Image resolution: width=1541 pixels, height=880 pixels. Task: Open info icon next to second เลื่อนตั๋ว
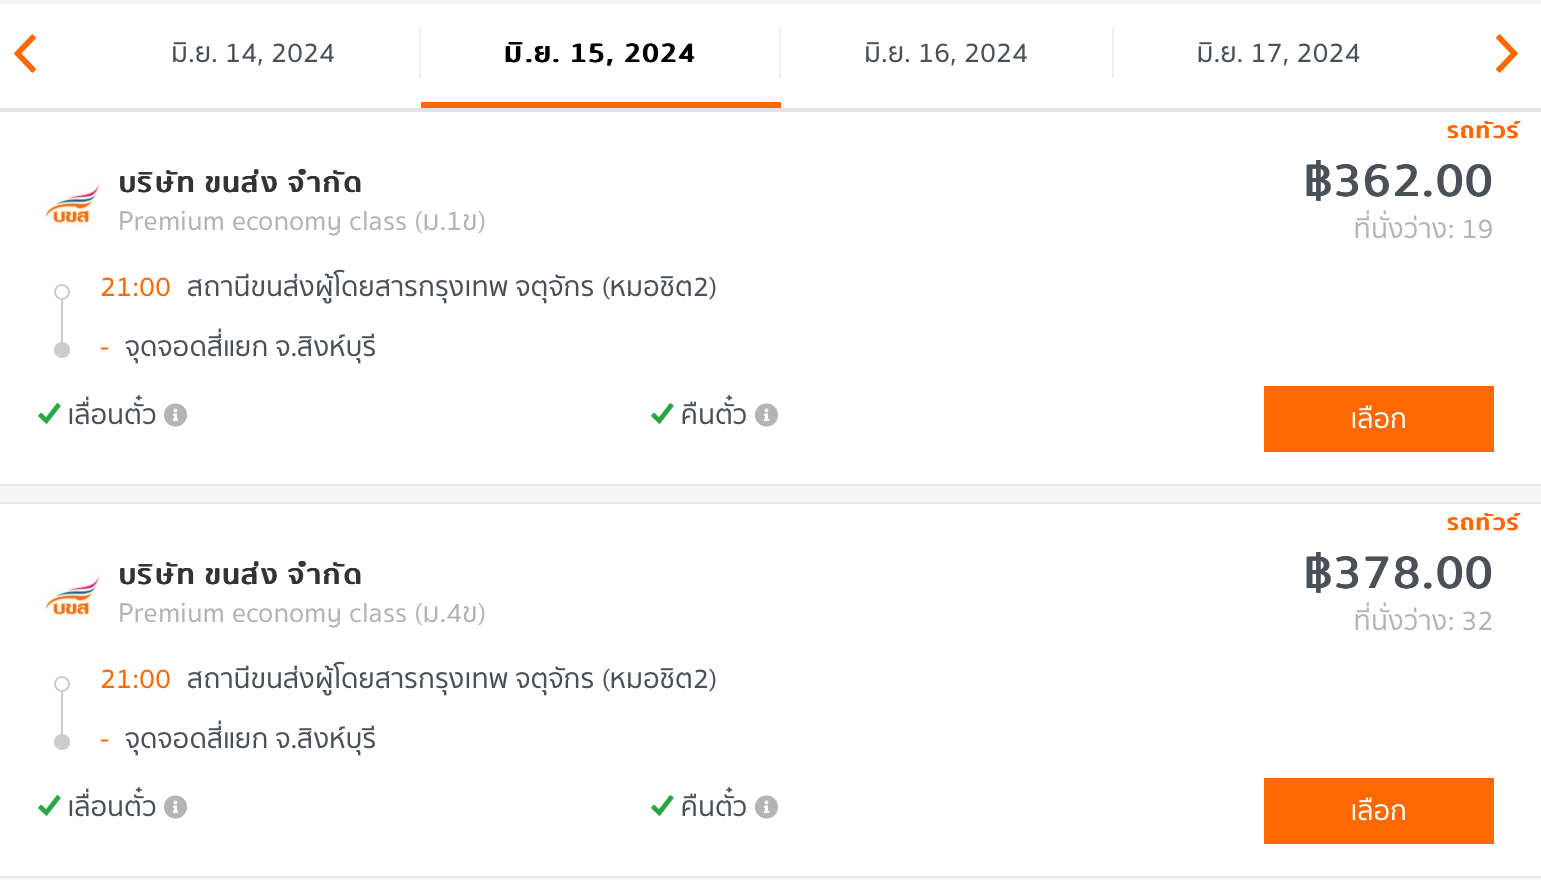coord(176,807)
